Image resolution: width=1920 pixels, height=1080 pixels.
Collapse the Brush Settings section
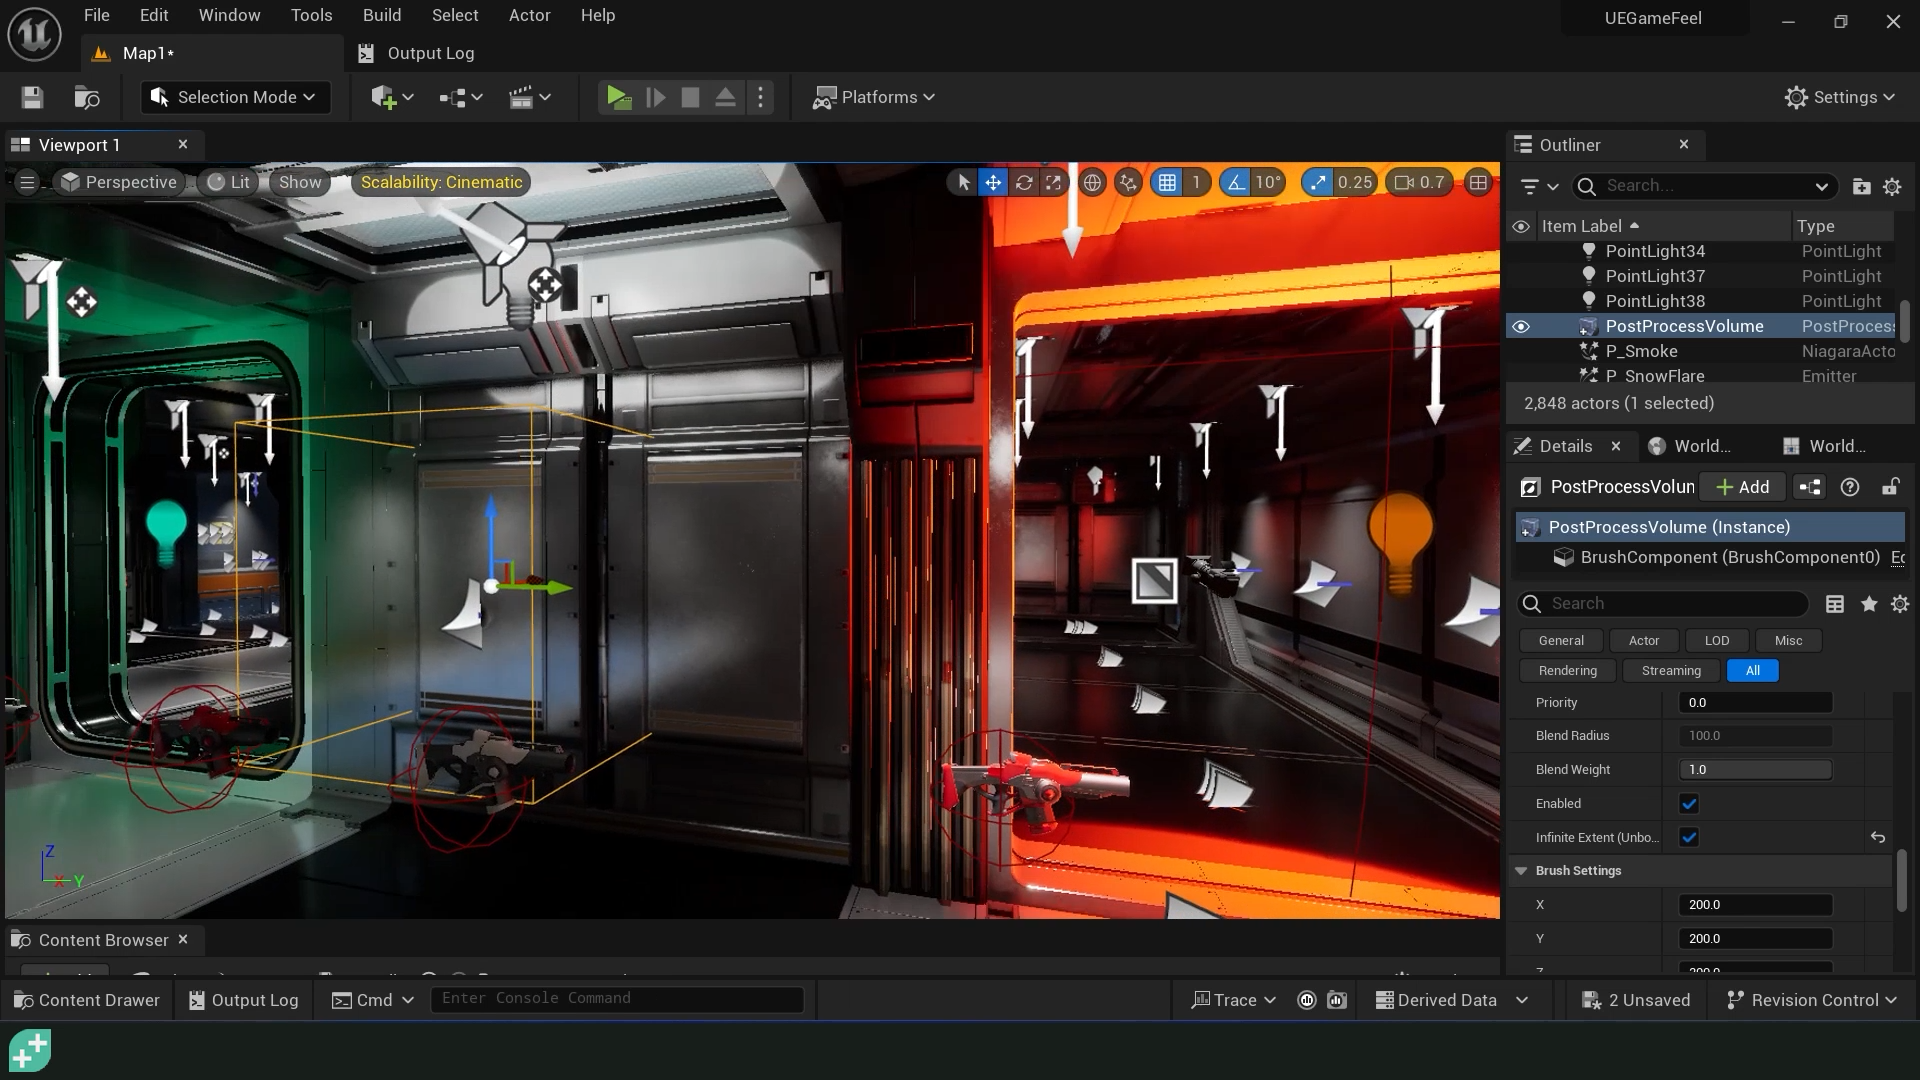[x=1521, y=870]
